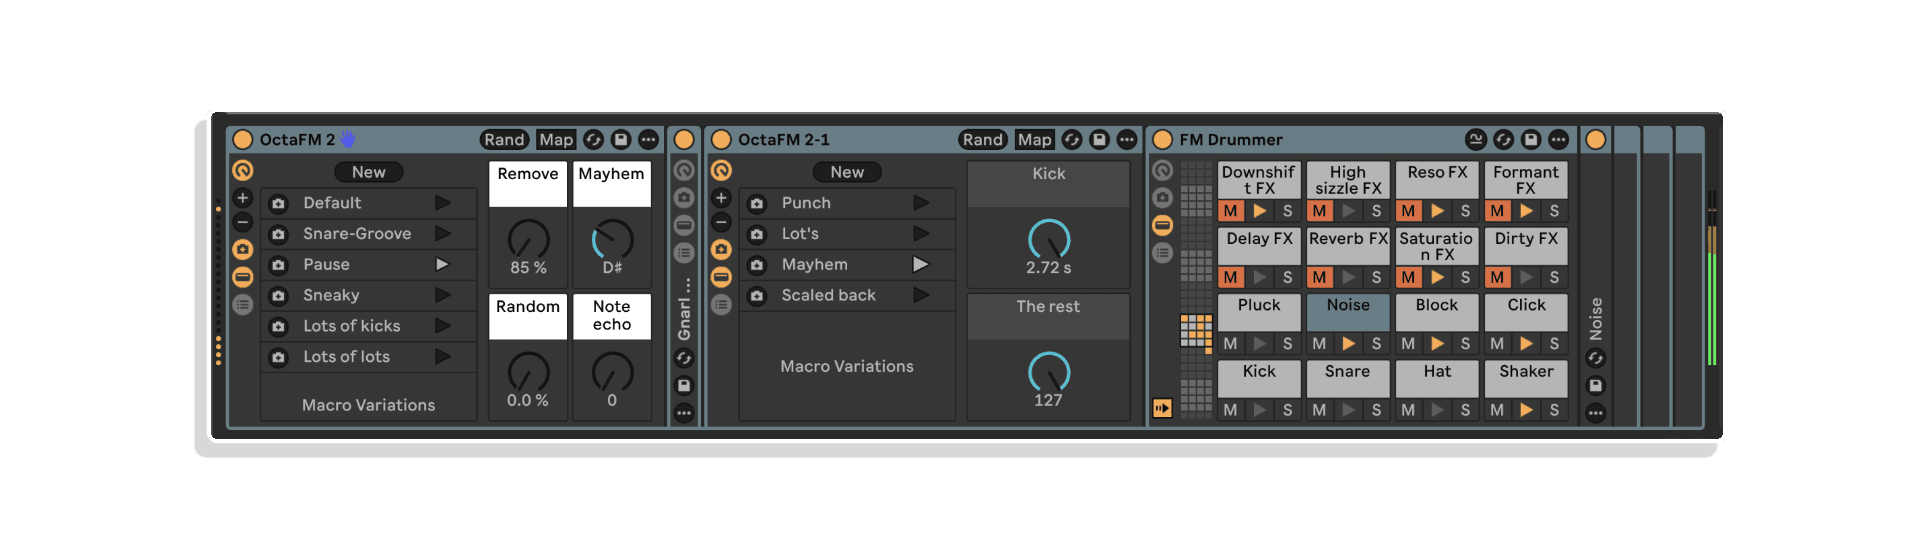
Task: Launch Lots of kicks variation
Action: (x=442, y=326)
